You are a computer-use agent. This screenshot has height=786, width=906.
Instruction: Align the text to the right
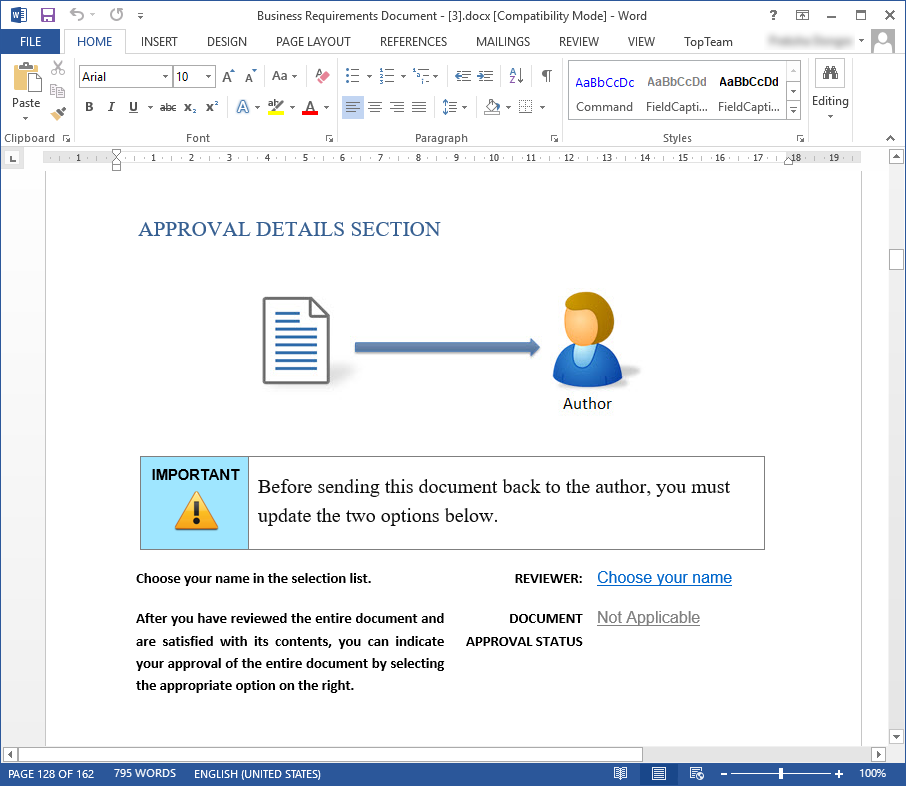point(397,107)
